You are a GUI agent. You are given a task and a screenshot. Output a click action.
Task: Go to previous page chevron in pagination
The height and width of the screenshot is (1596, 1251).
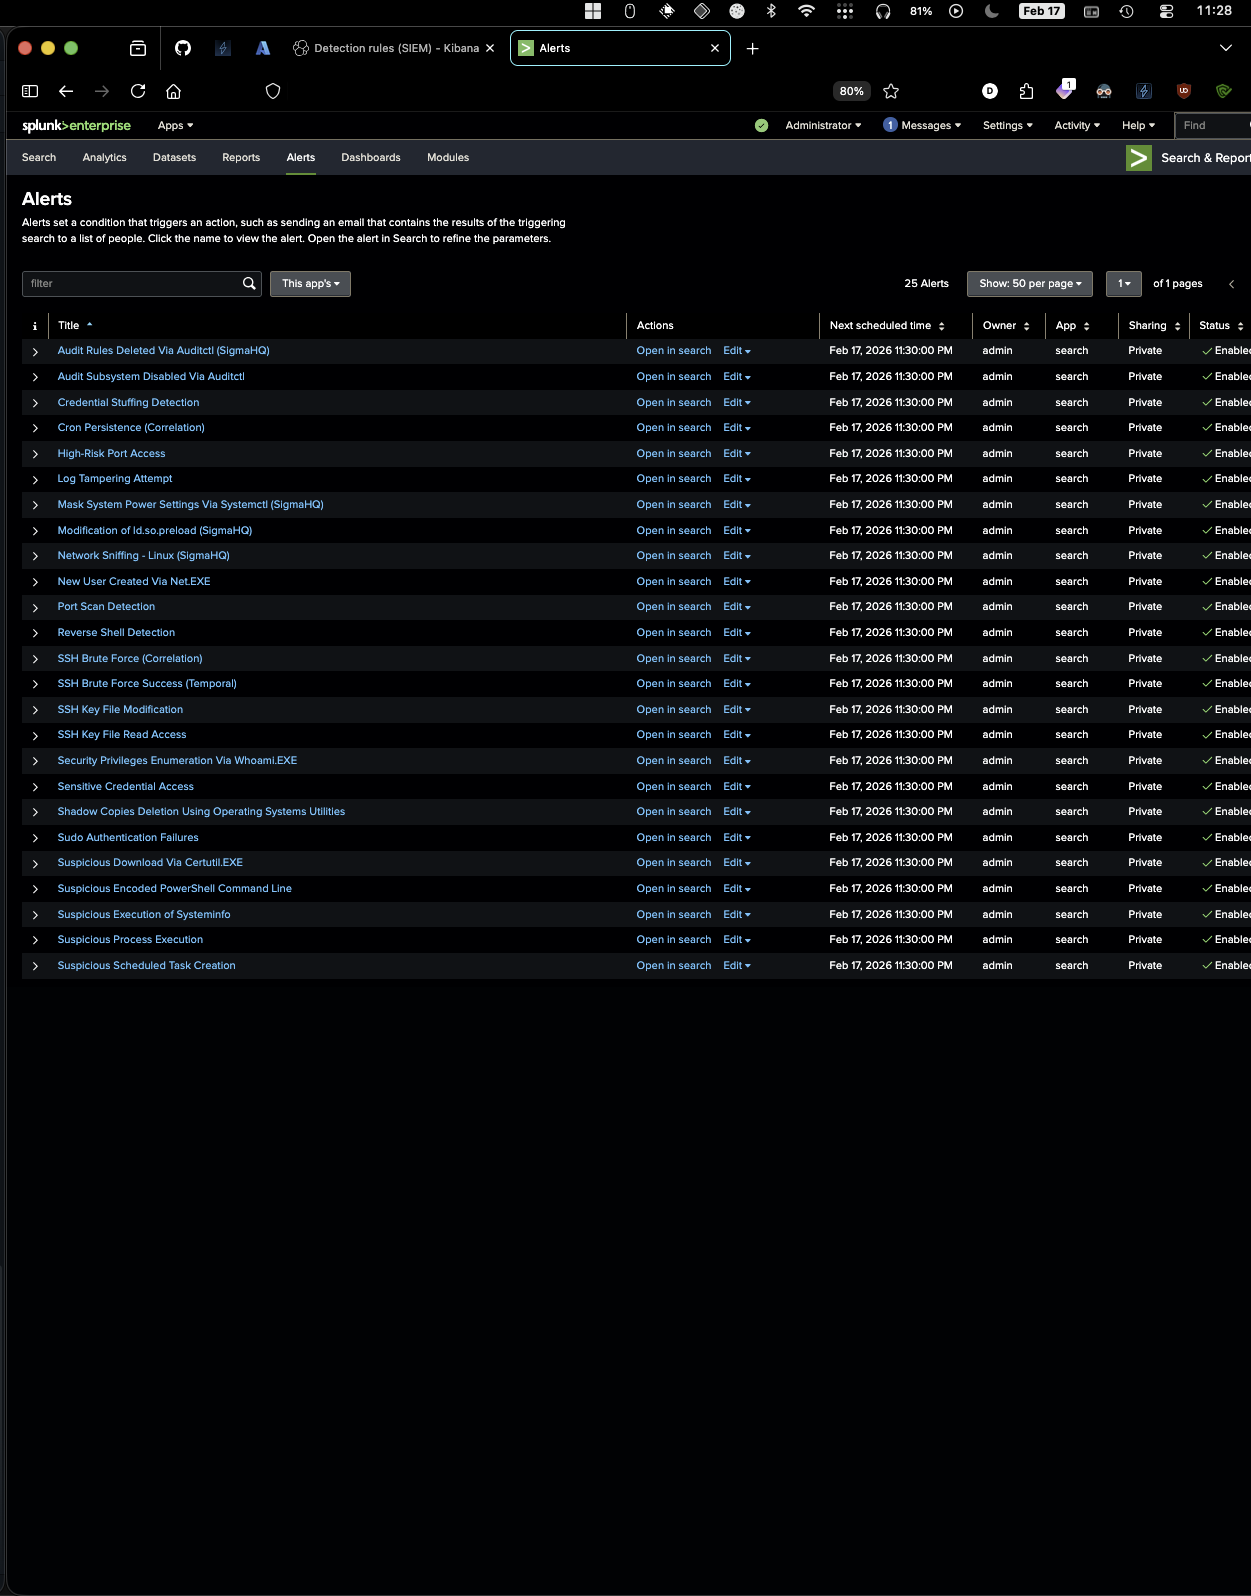point(1232,284)
